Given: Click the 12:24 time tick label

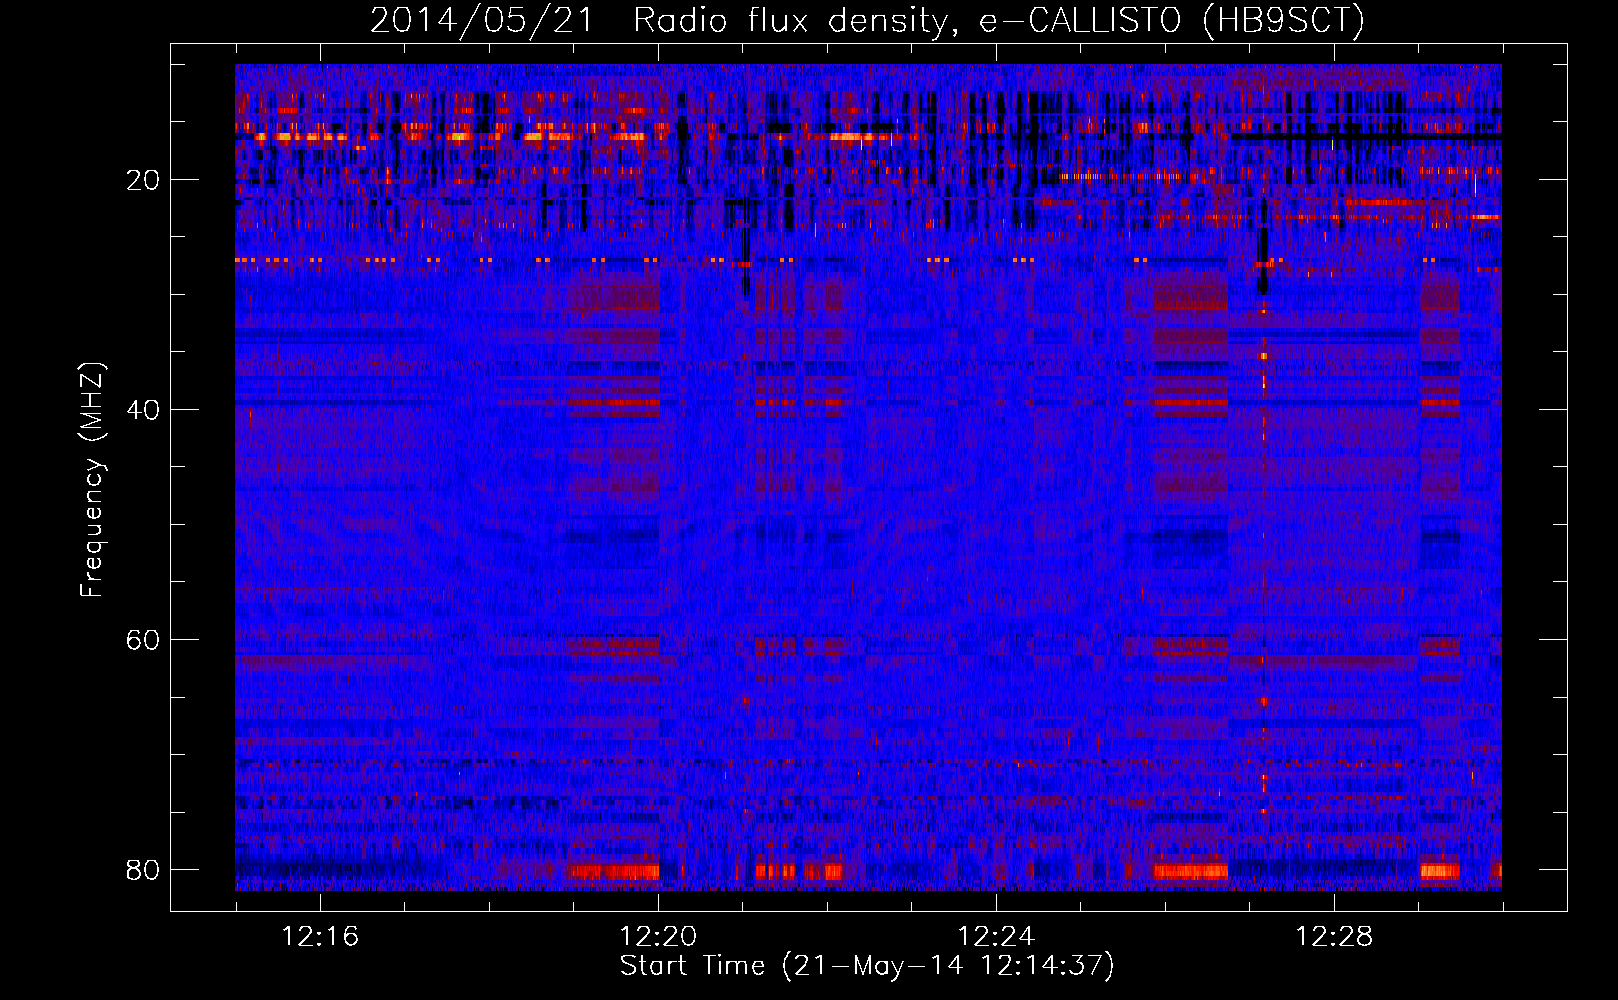Looking at the screenshot, I should click(996, 937).
